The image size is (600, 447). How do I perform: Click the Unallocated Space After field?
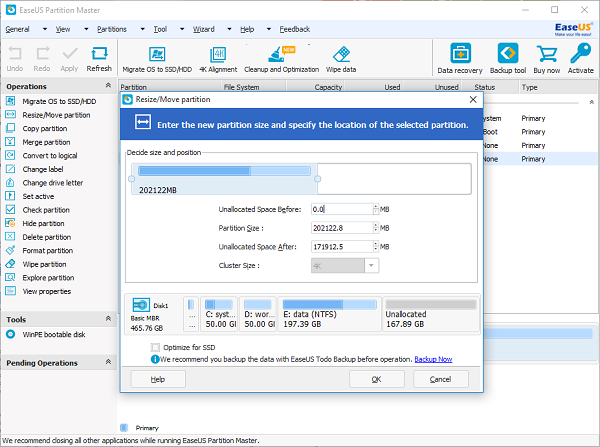click(x=342, y=247)
